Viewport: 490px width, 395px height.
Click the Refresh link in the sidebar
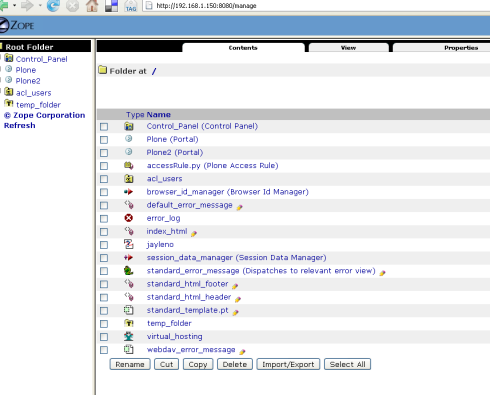point(19,126)
